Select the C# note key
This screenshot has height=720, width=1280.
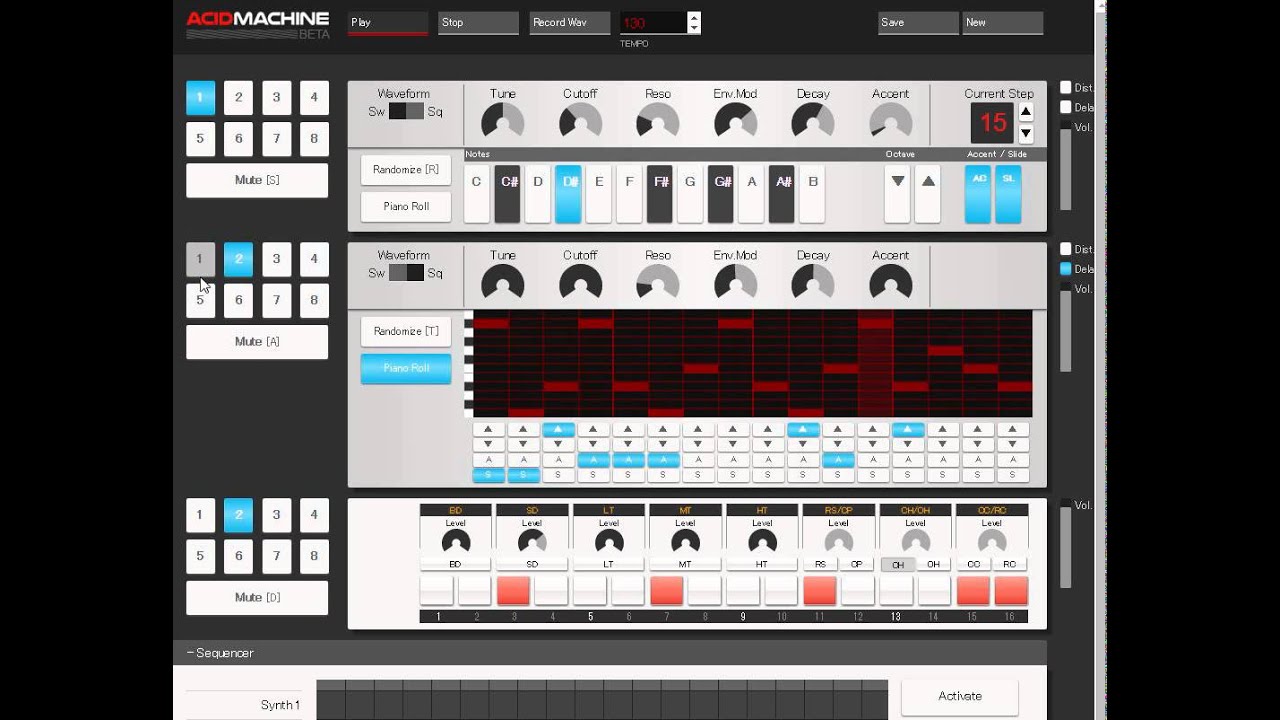pos(508,193)
